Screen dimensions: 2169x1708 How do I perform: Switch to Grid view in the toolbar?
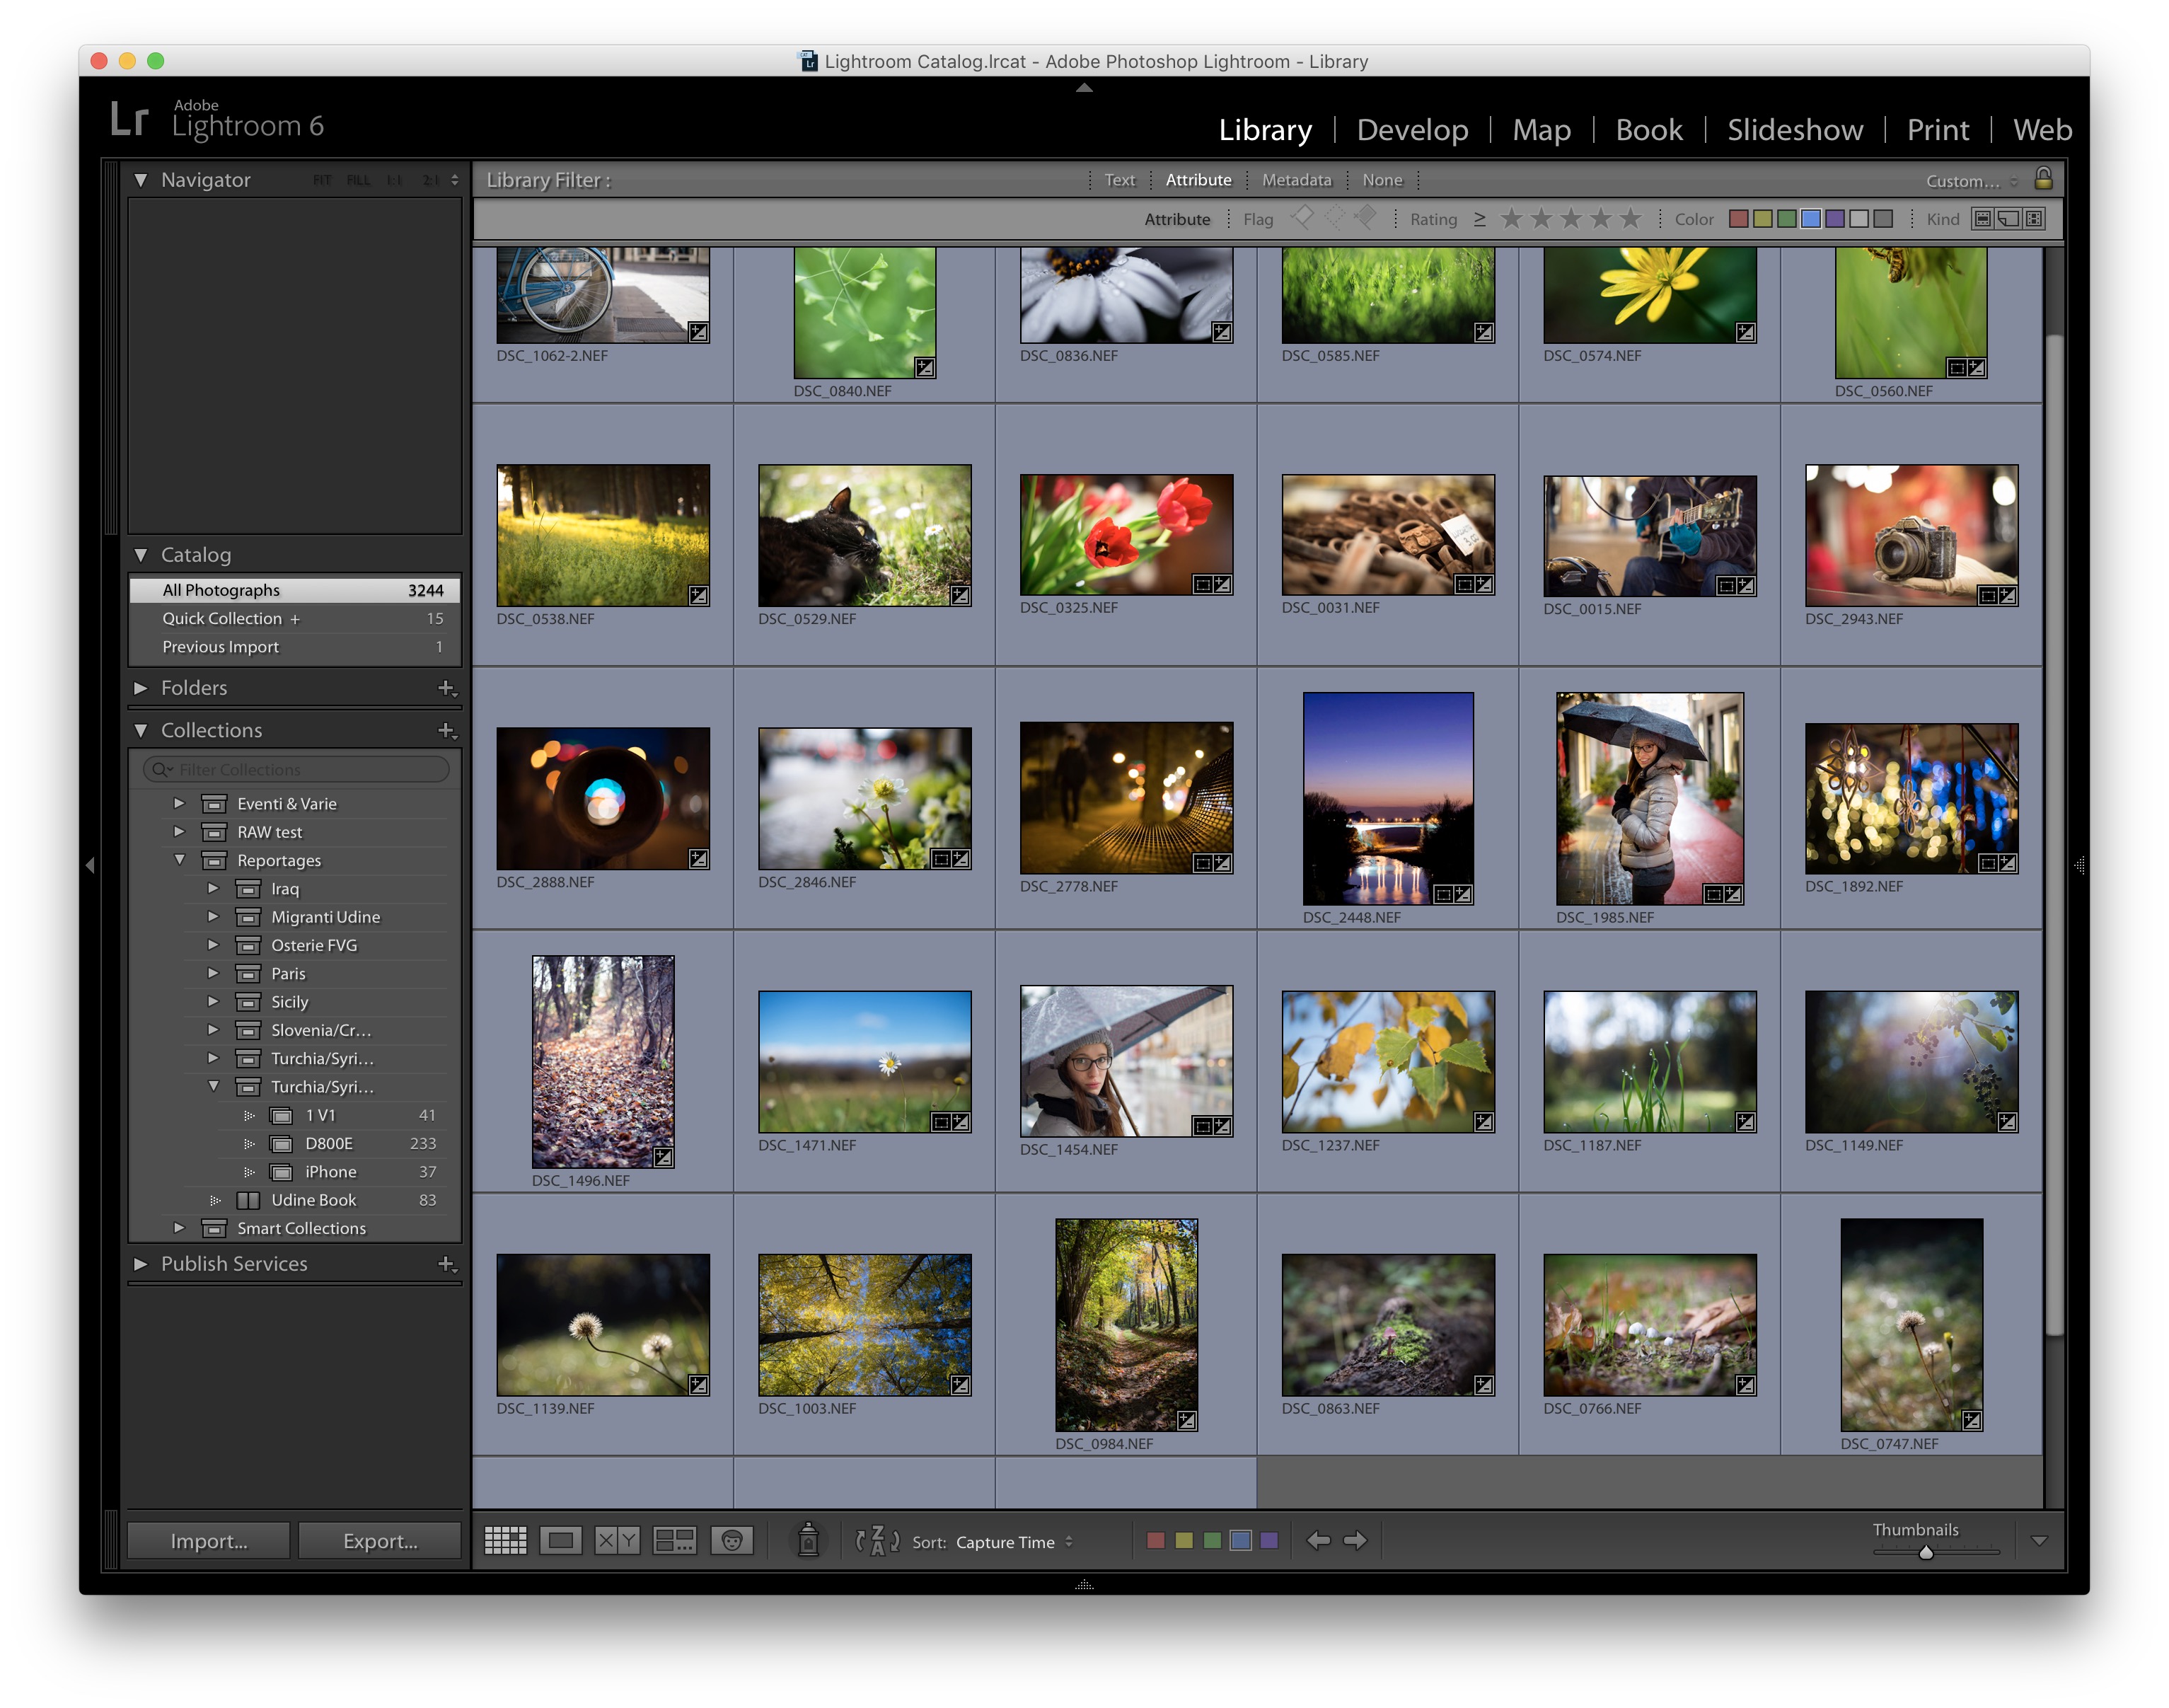click(505, 1540)
